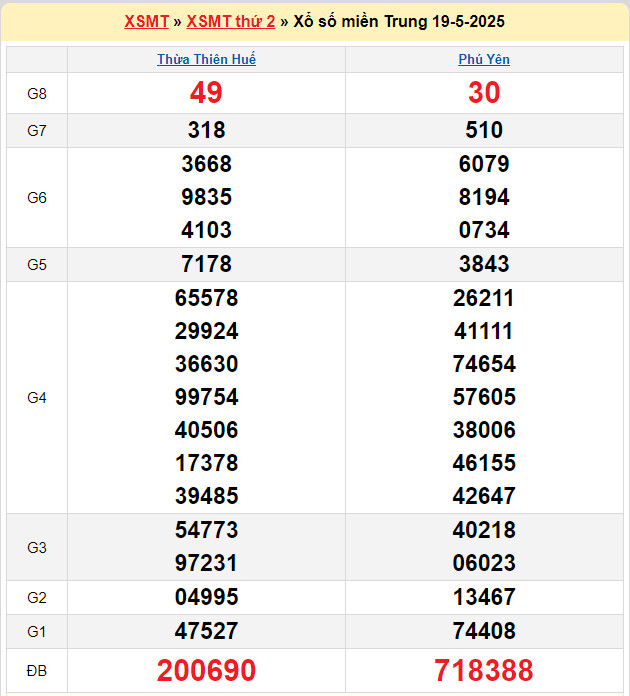Click G4 number 41111
630x696 pixels.
[x=484, y=331]
